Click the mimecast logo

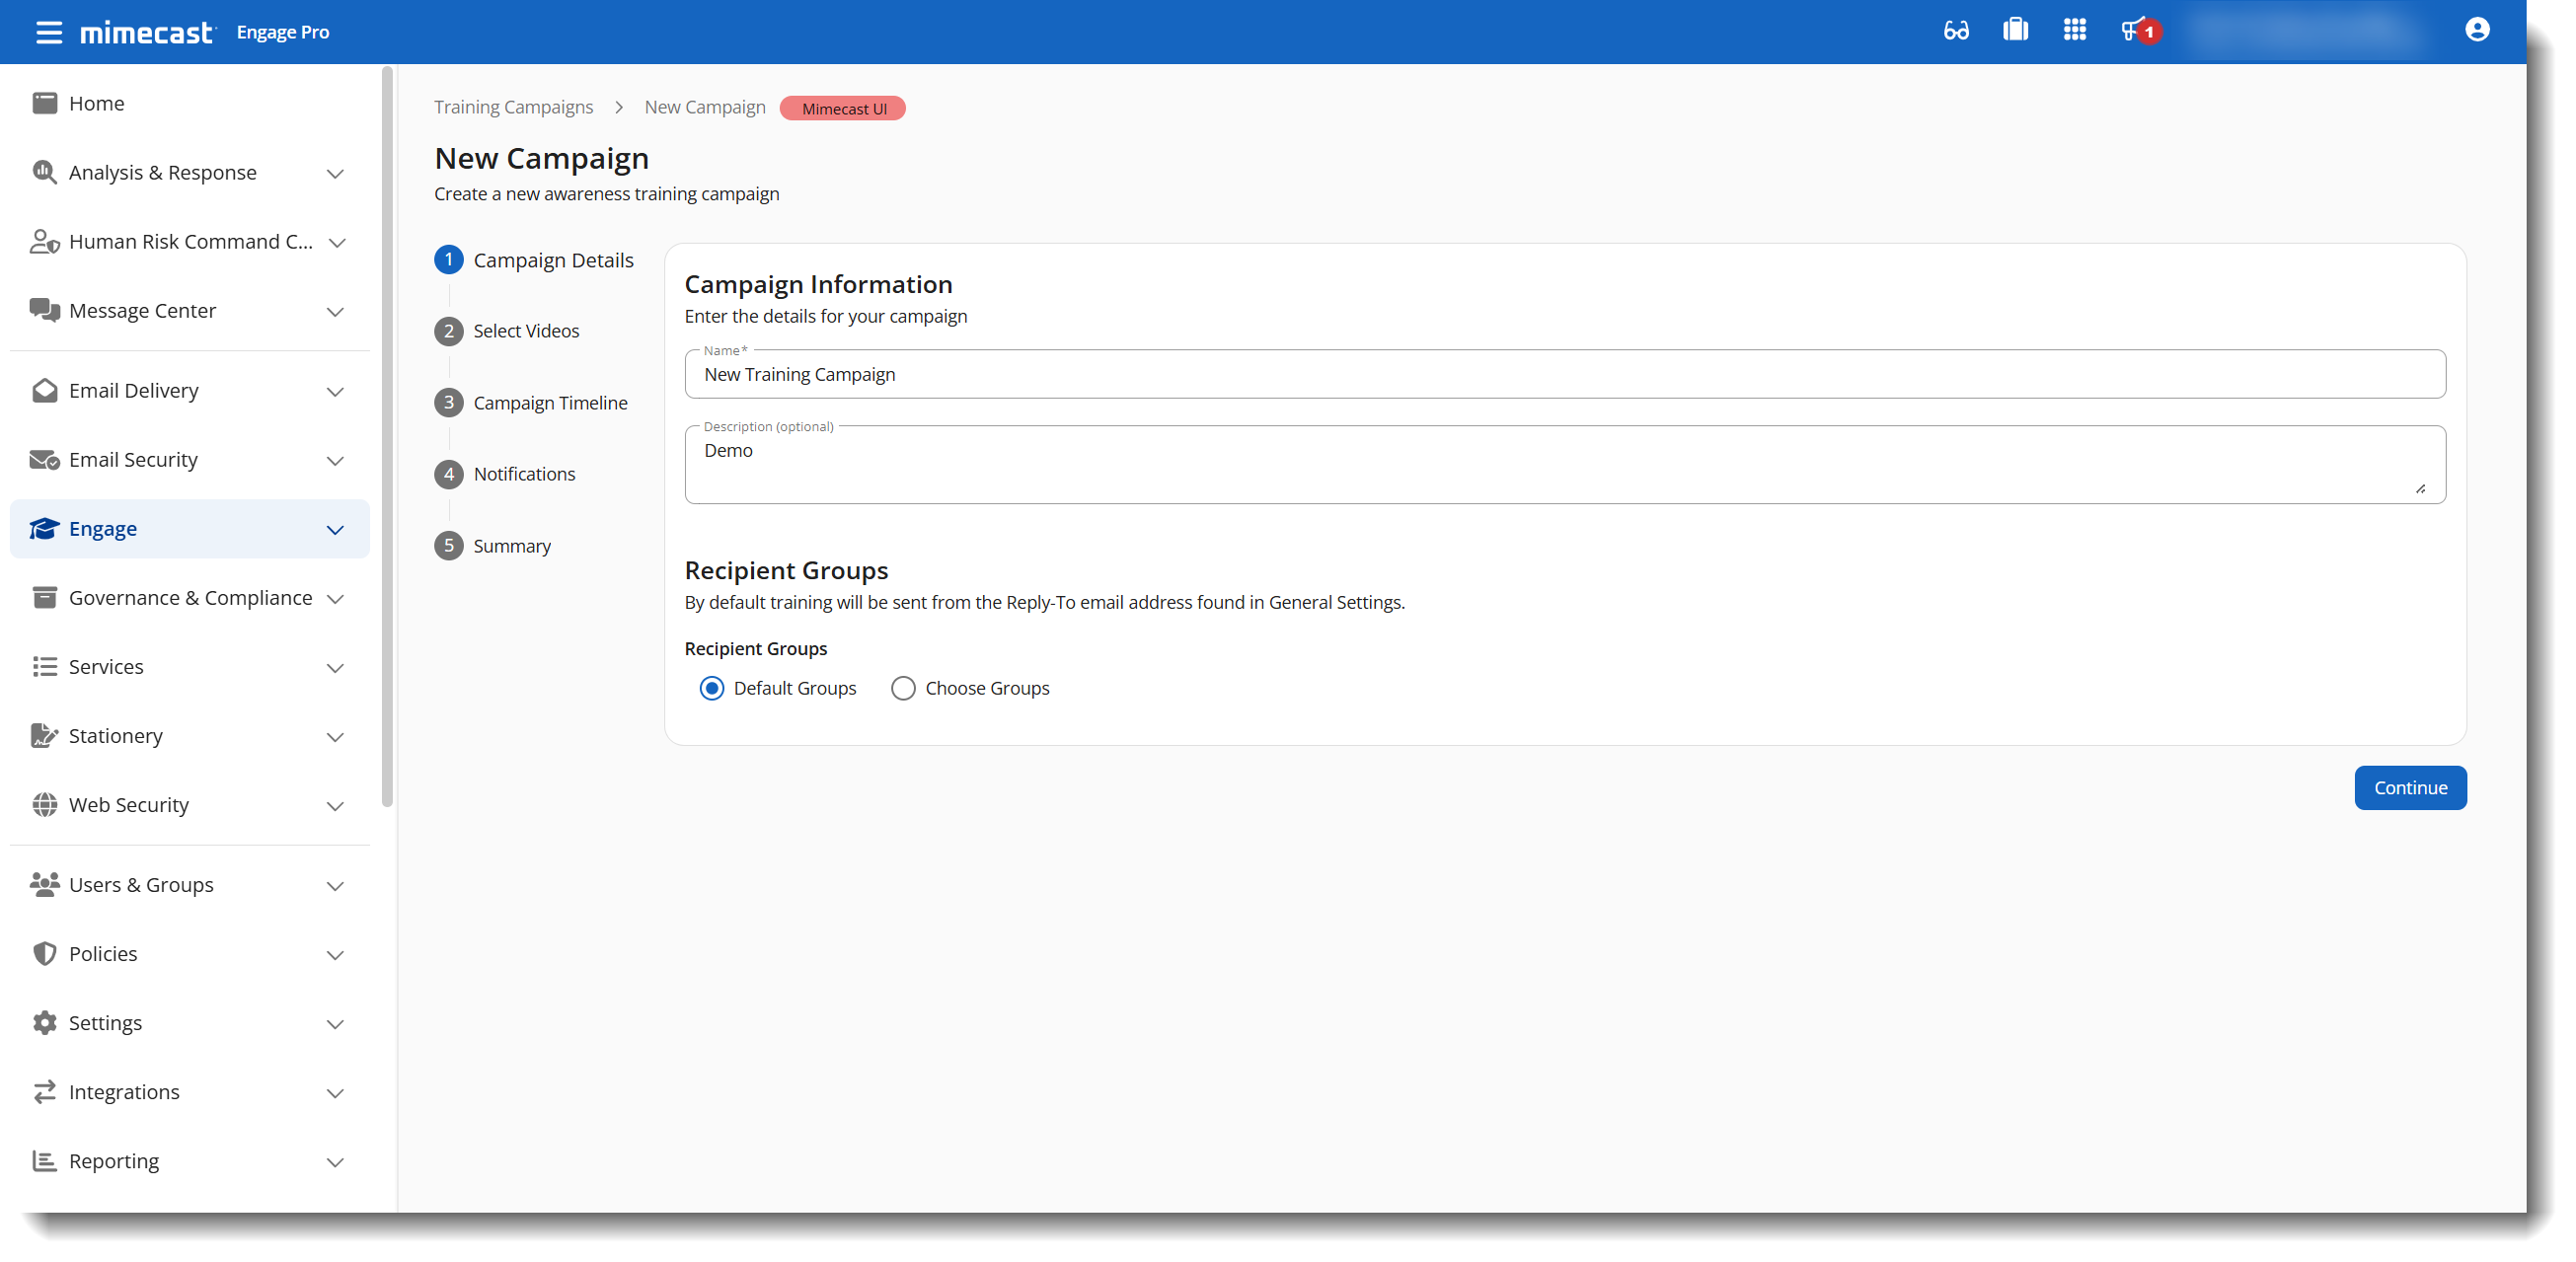(x=147, y=32)
